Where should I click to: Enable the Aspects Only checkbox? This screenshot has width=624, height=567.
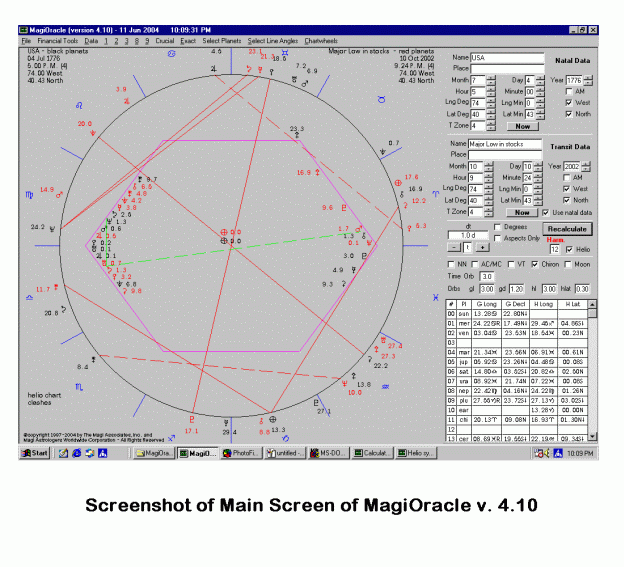click(497, 238)
